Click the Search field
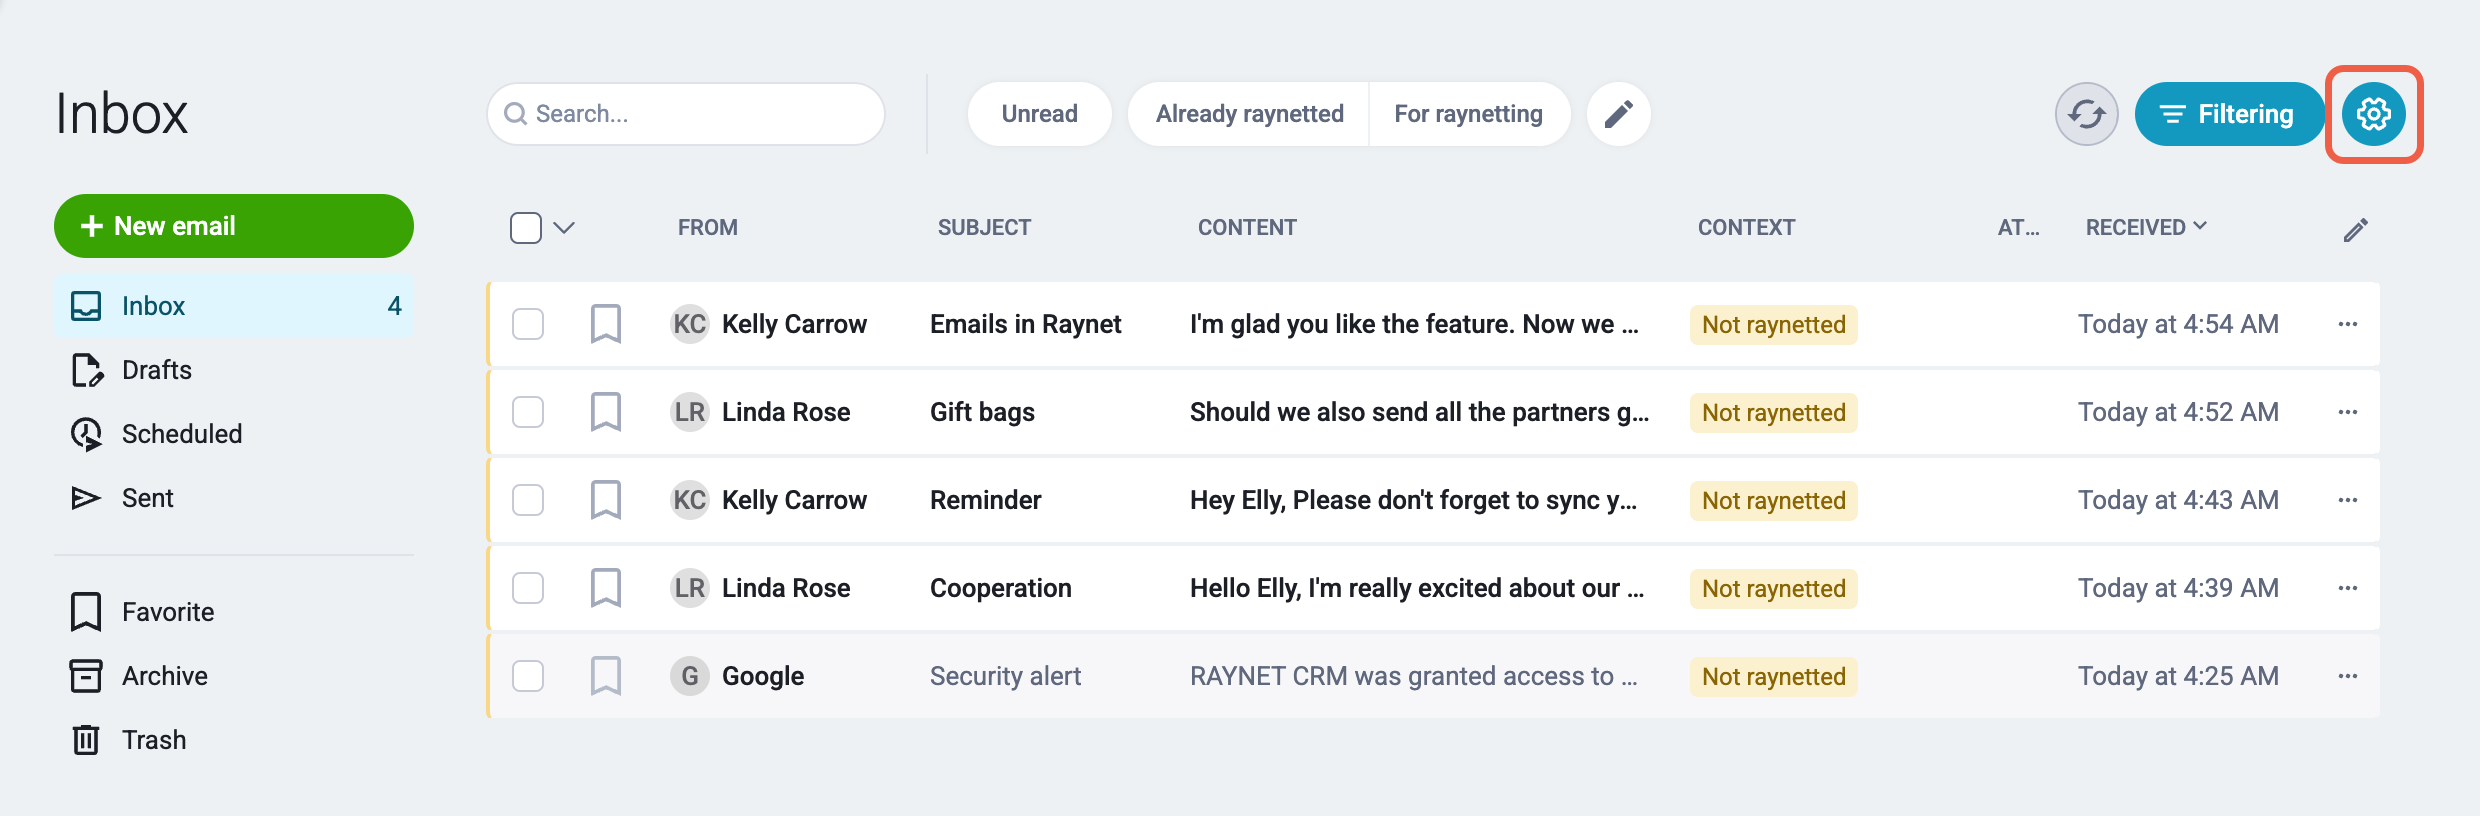Screen dimensions: 2480x816 pos(686,114)
